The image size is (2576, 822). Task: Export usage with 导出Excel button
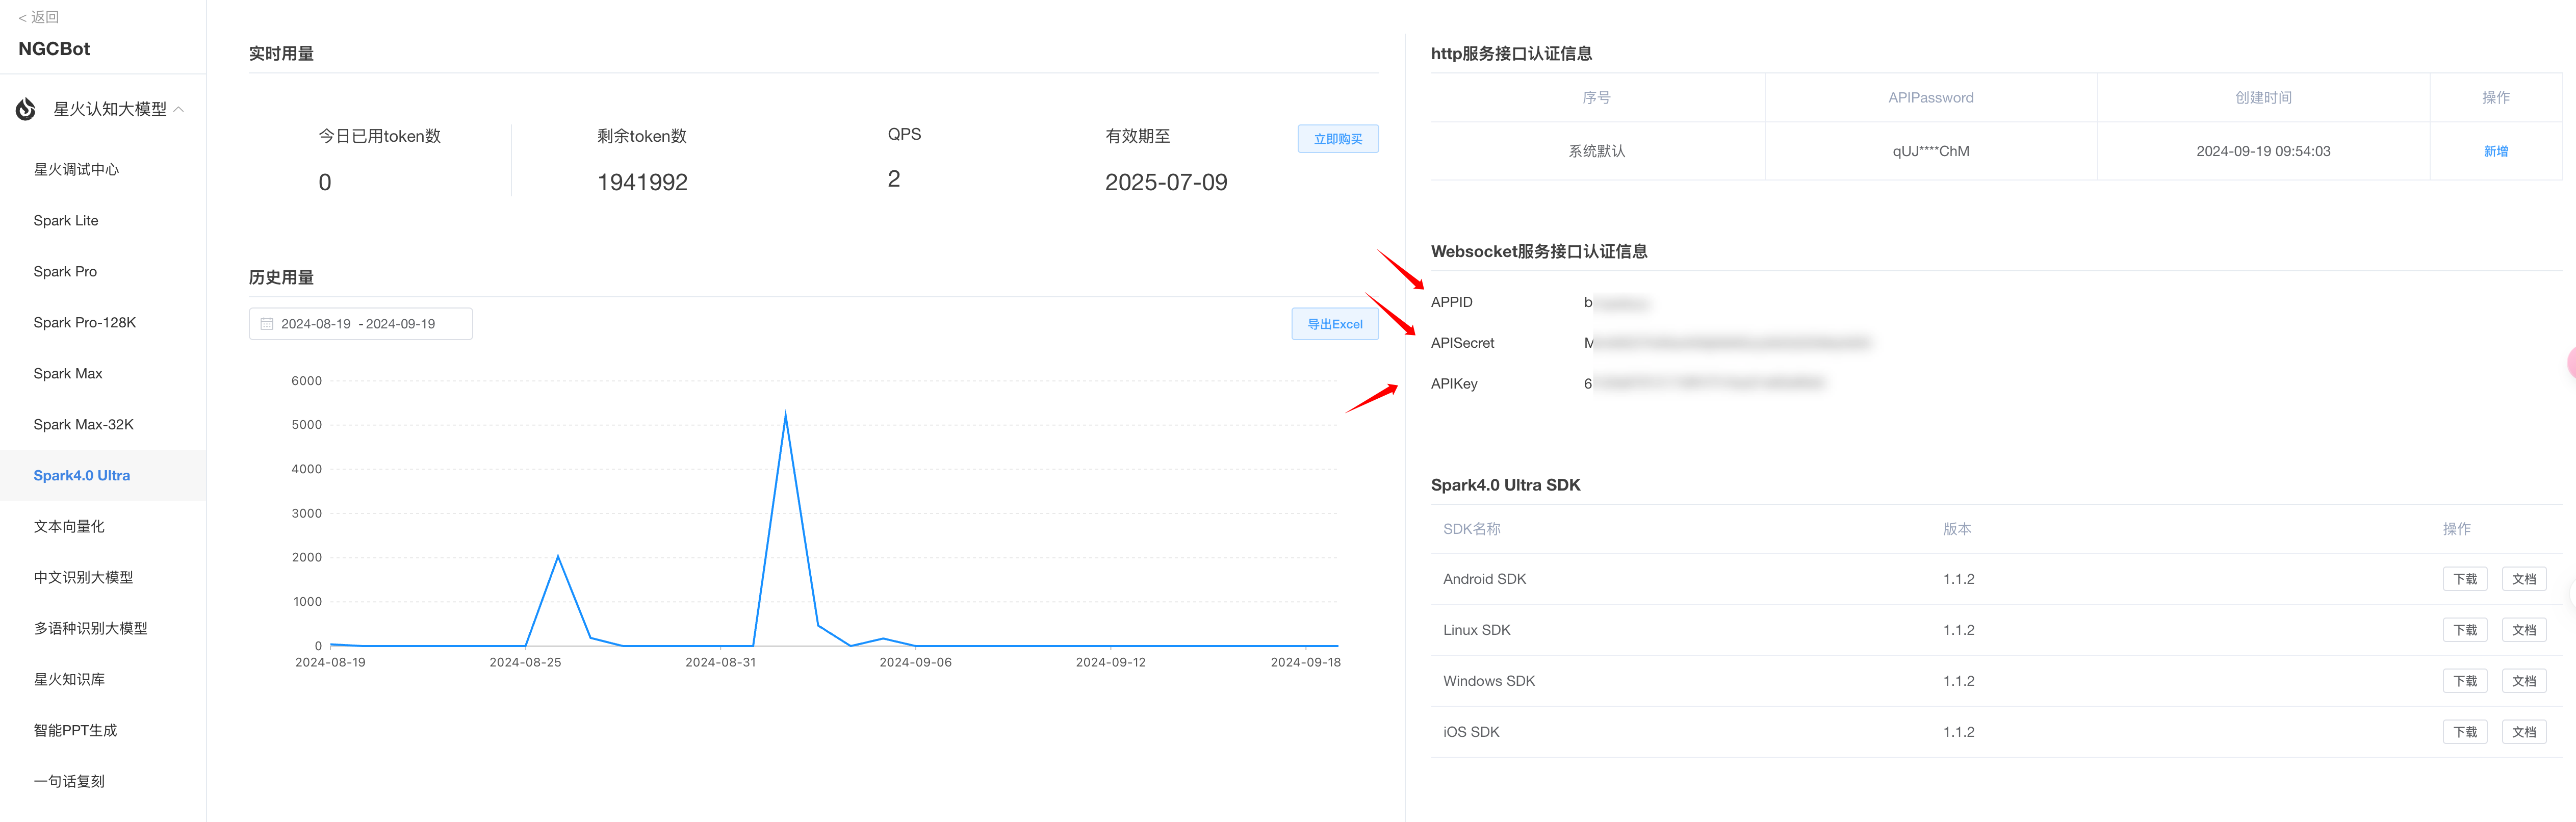pos(1334,324)
